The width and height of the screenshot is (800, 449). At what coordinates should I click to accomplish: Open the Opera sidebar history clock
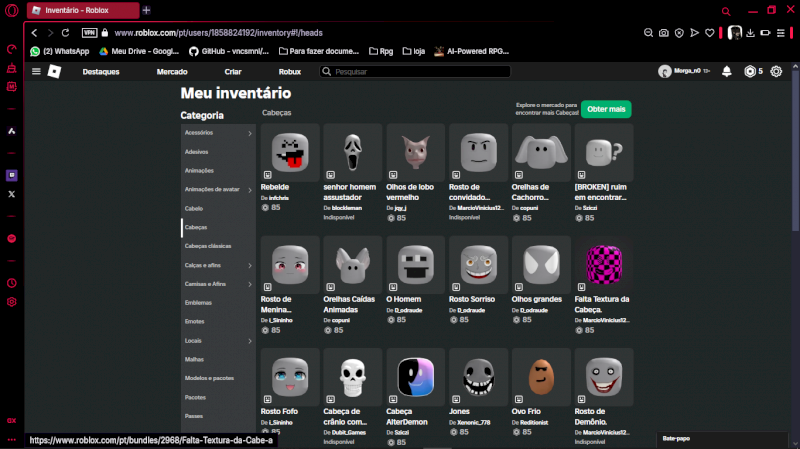[12, 283]
